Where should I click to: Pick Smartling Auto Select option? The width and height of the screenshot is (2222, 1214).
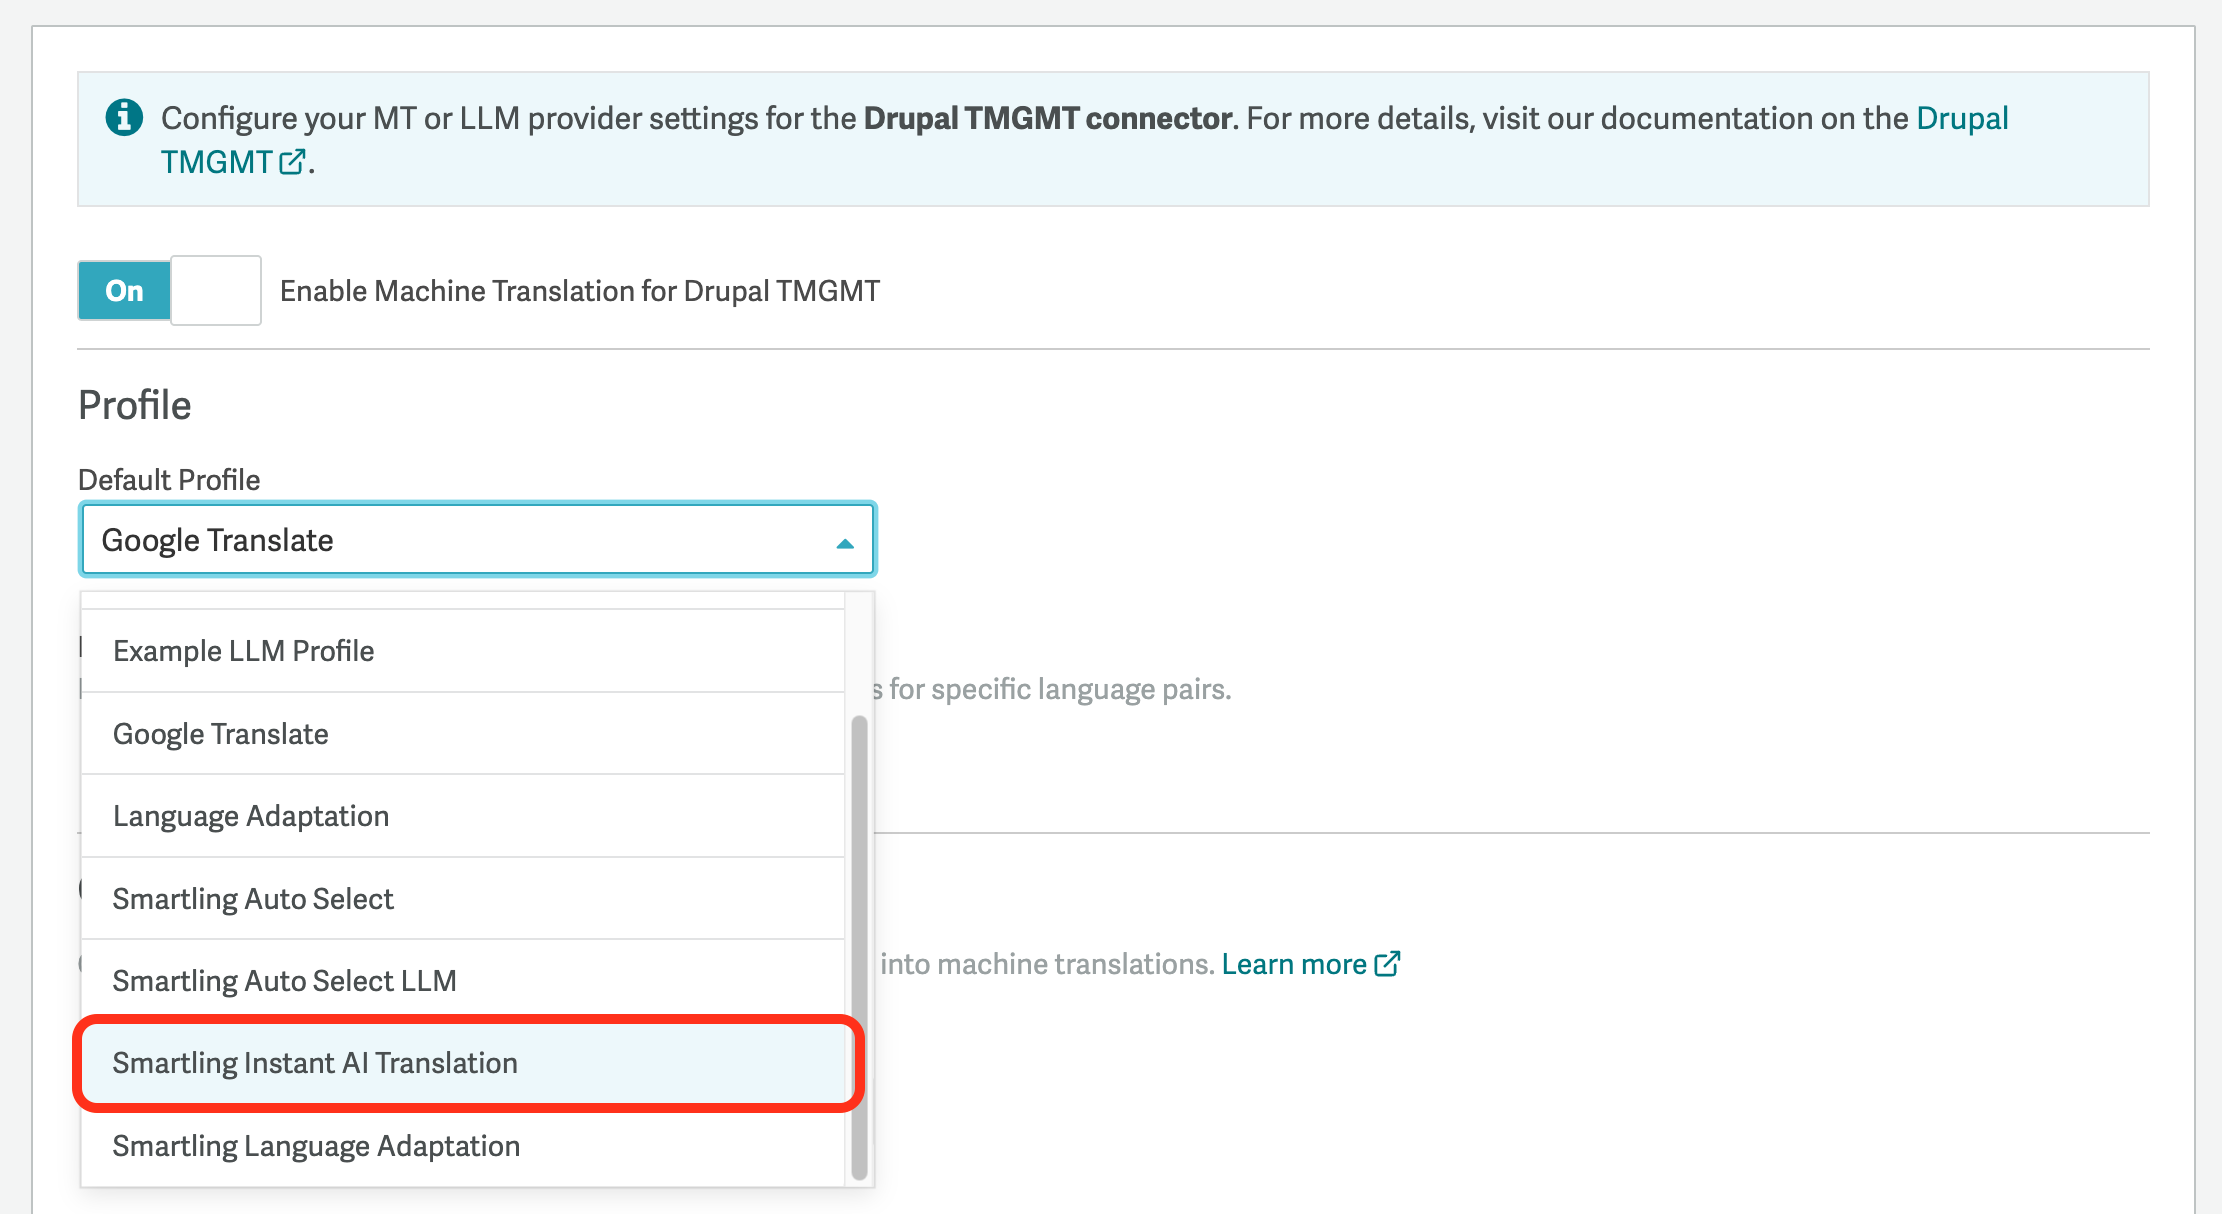[x=463, y=899]
